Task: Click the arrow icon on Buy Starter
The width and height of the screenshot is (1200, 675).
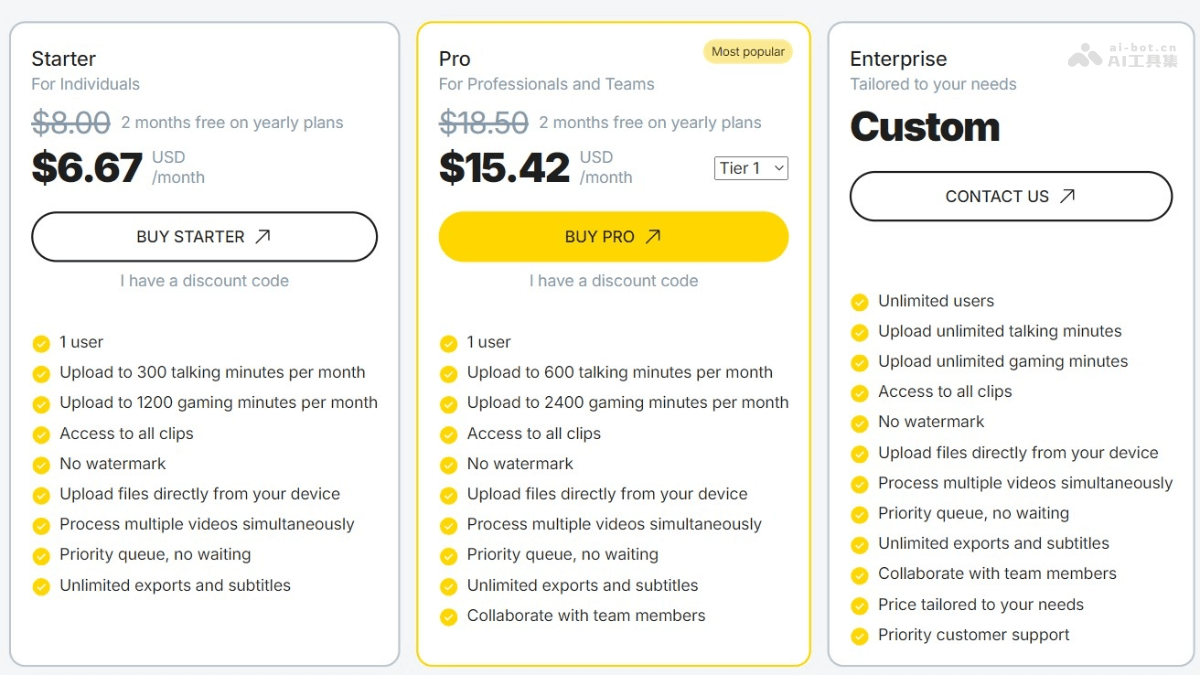Action: pyautogui.click(x=263, y=237)
